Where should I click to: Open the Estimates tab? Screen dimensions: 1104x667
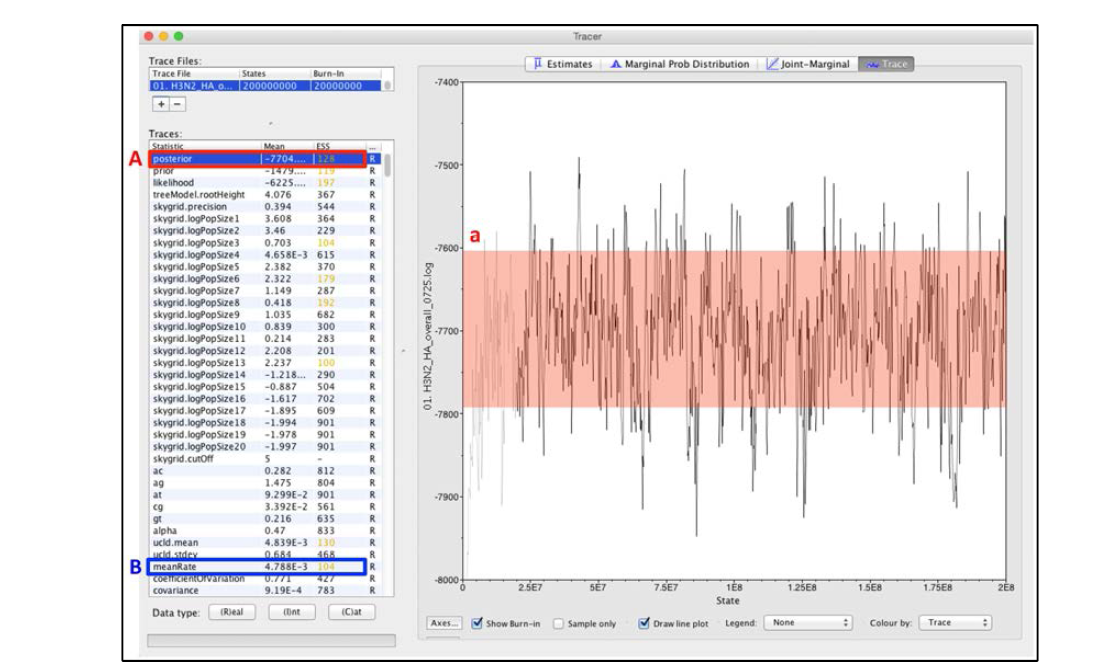click(562, 64)
